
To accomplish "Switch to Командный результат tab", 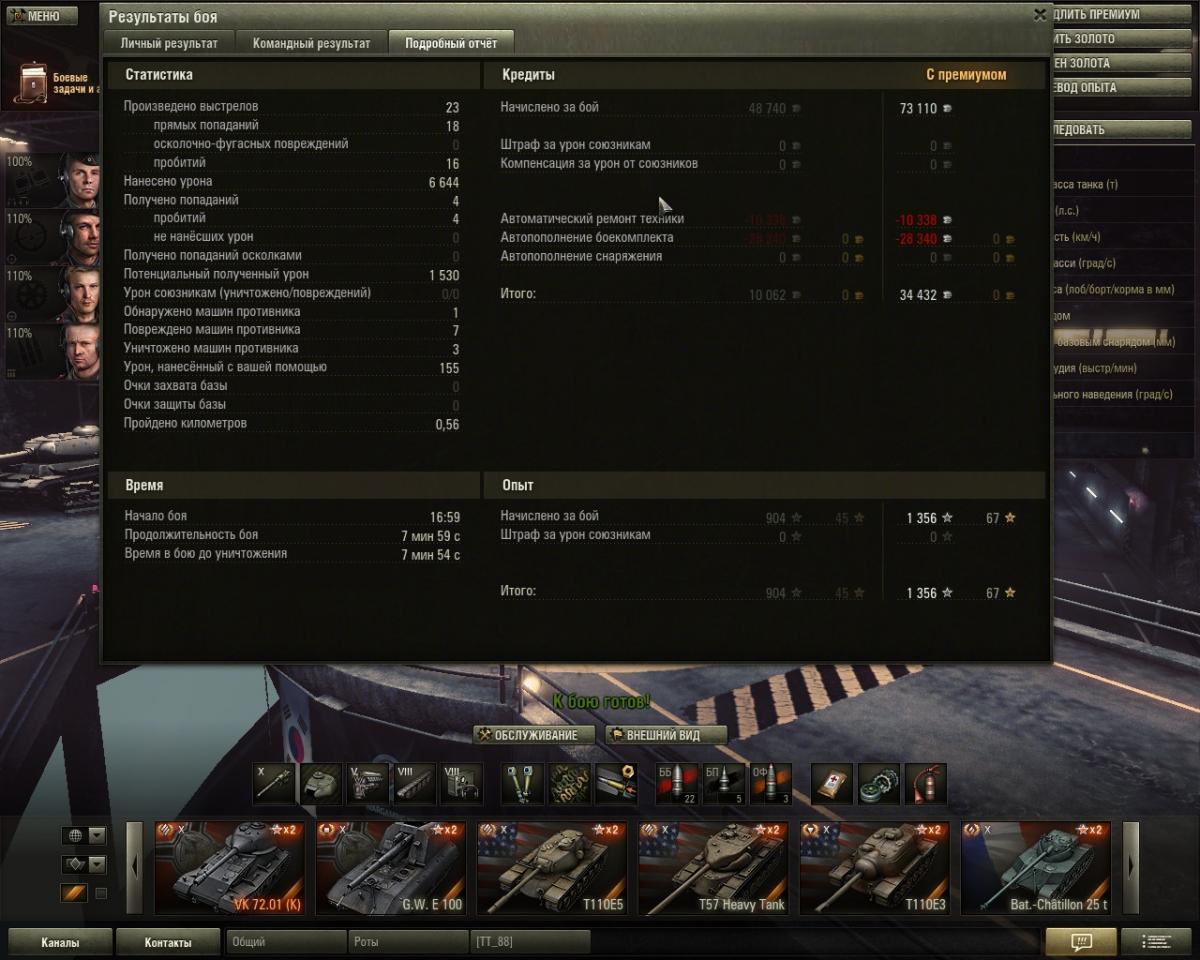I will [x=311, y=43].
